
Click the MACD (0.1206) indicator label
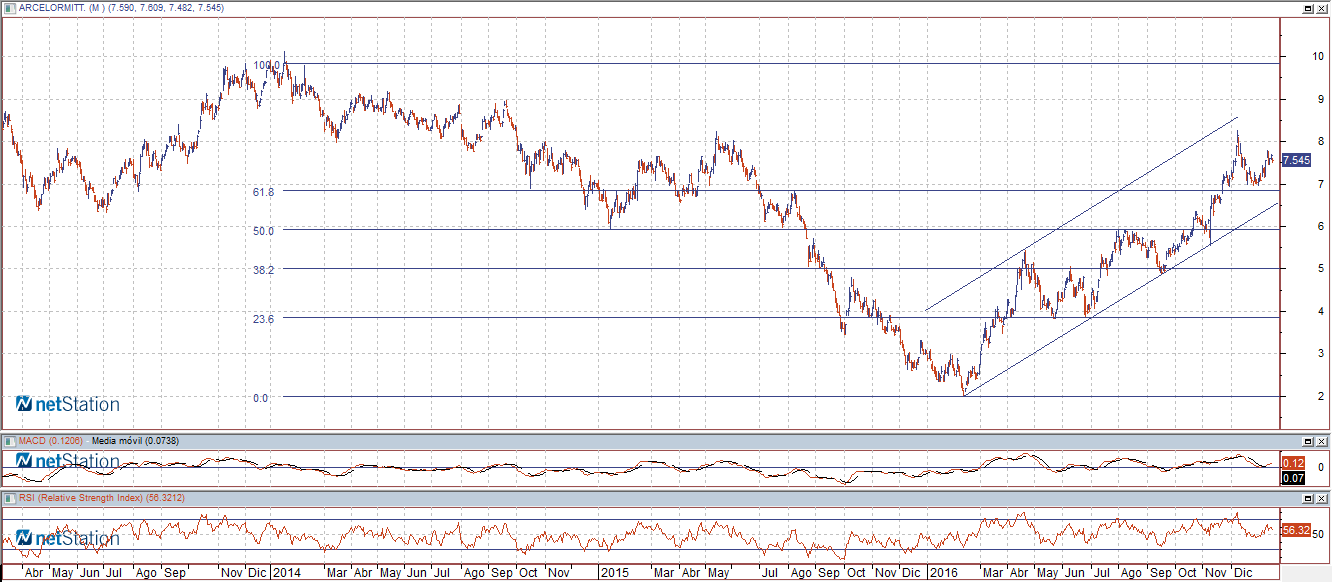coord(52,440)
